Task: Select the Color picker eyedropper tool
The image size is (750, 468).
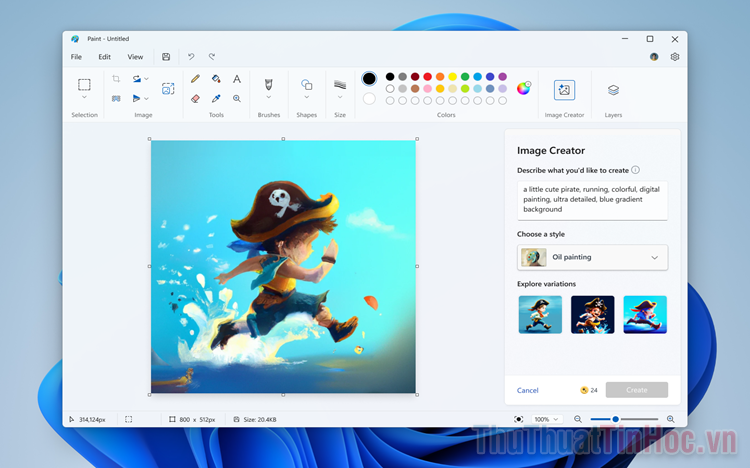Action: coord(216,99)
